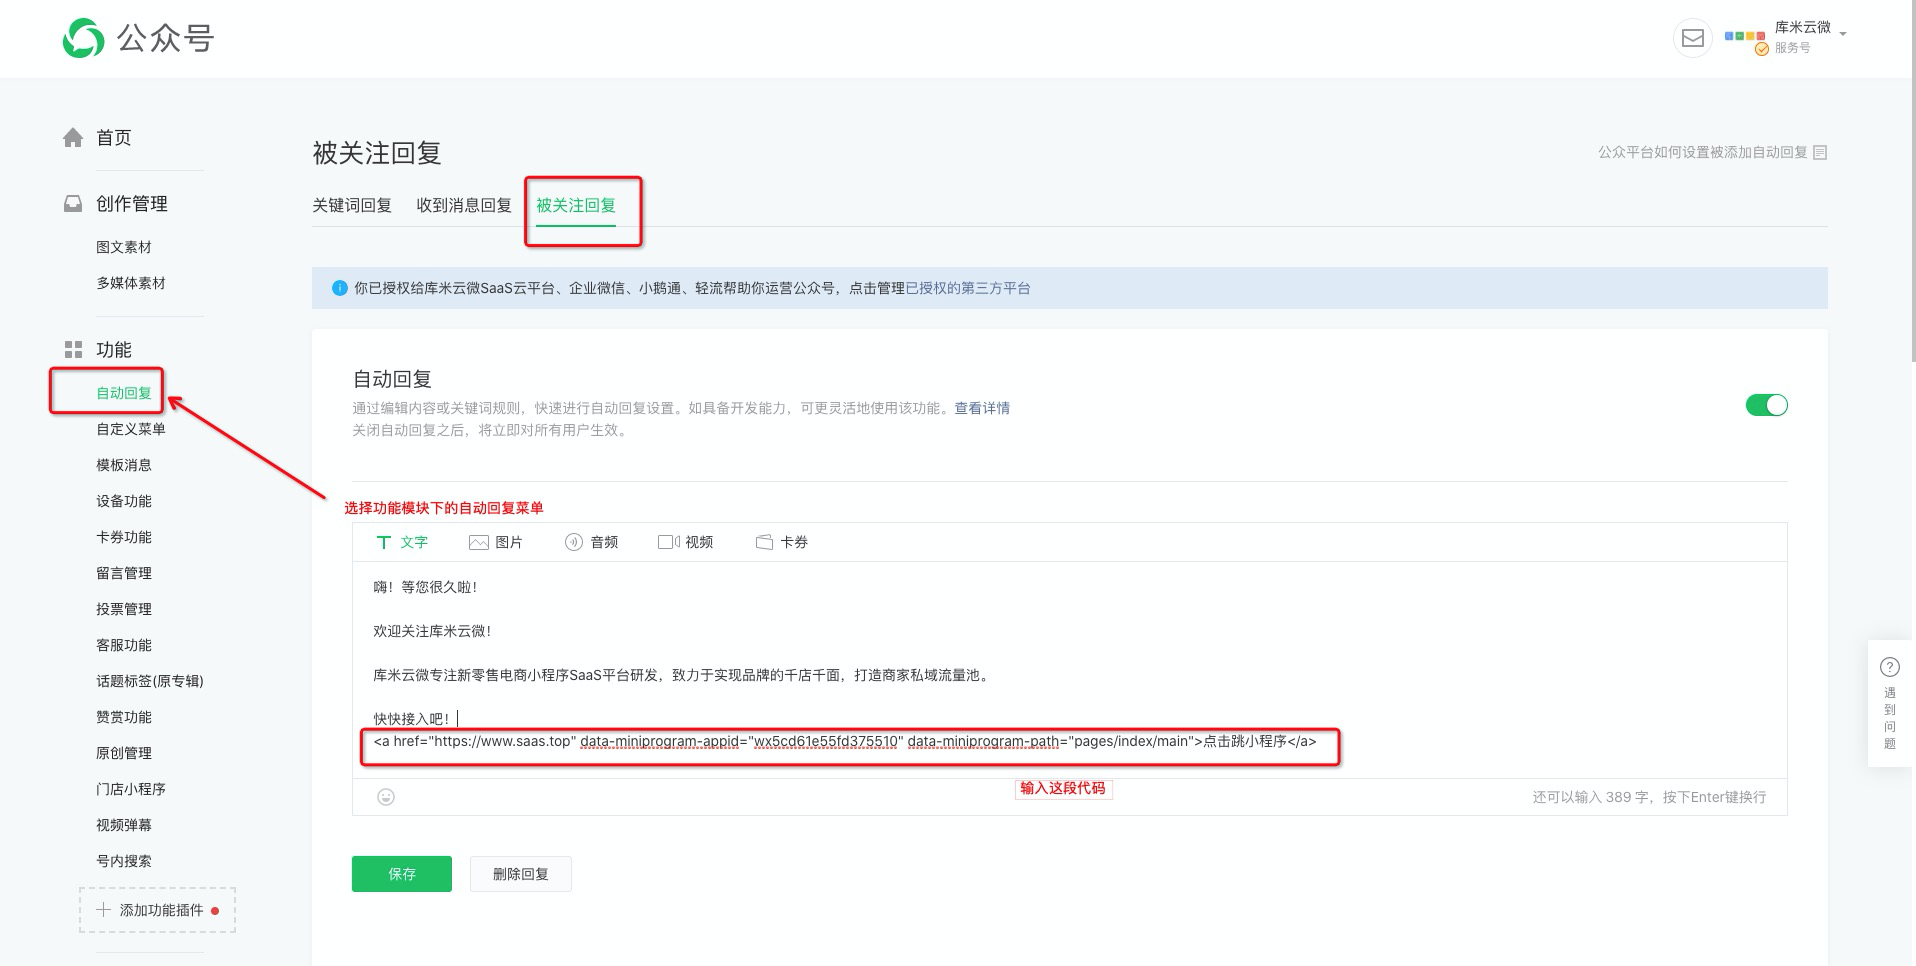Select 自动回复 in sidebar
The width and height of the screenshot is (1916, 966).
pyautogui.click(x=124, y=393)
